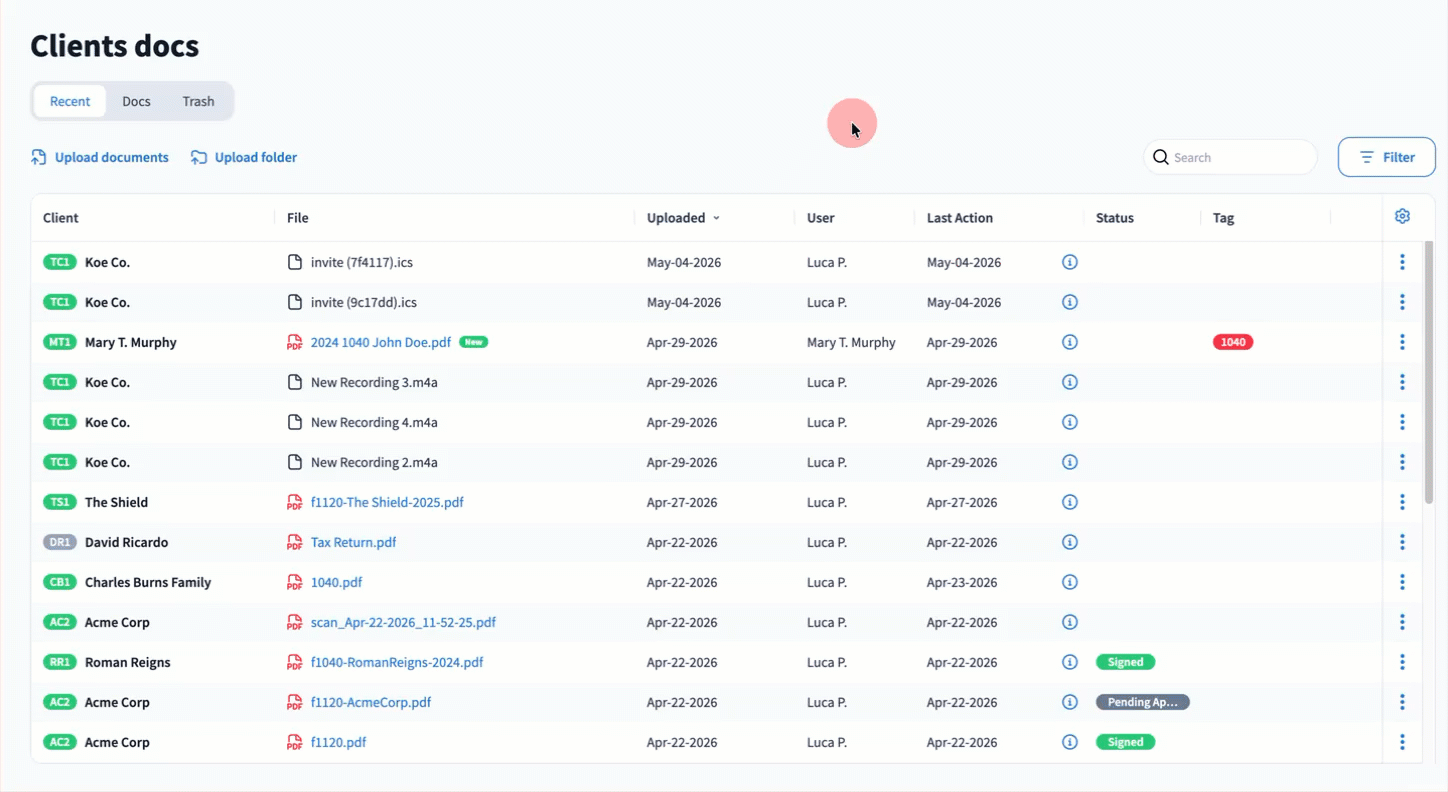Click the PDF icon beside Tax Return.pdf
Image resolution: width=1448 pixels, height=792 pixels.
click(294, 542)
